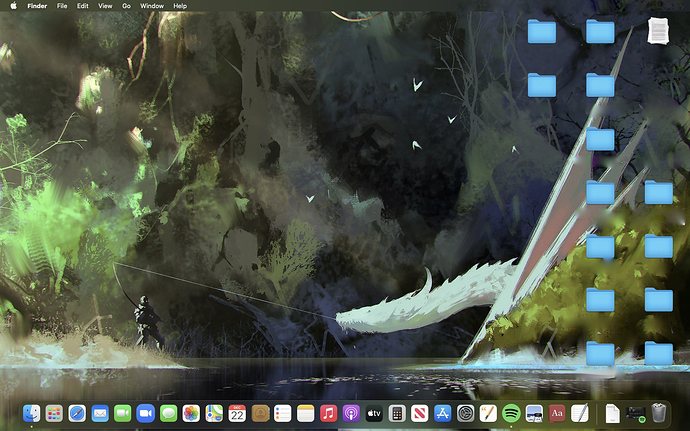Image resolution: width=690 pixels, height=431 pixels.
Task: Open the Apple menu
Action: pos(13,6)
